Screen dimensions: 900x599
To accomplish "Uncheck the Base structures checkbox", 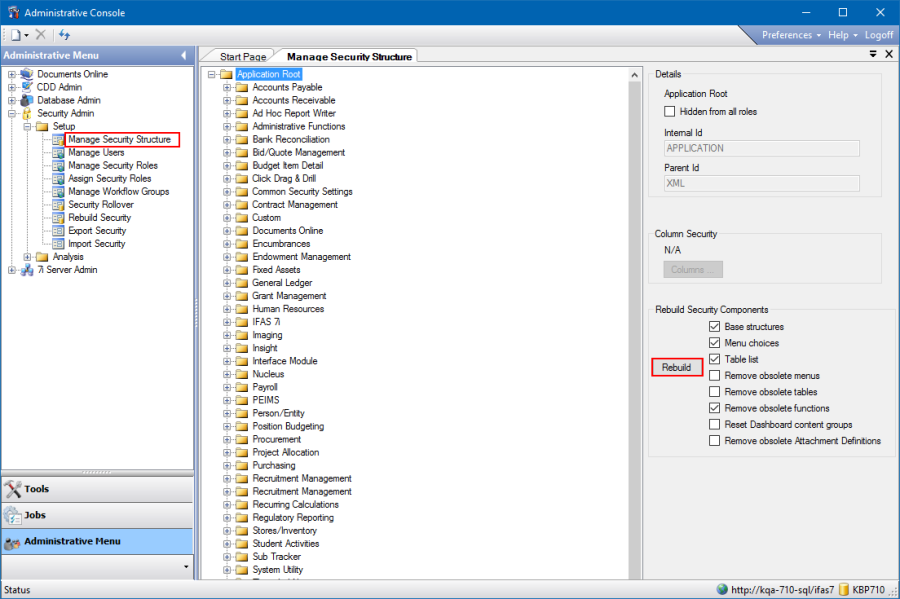I will click(714, 327).
